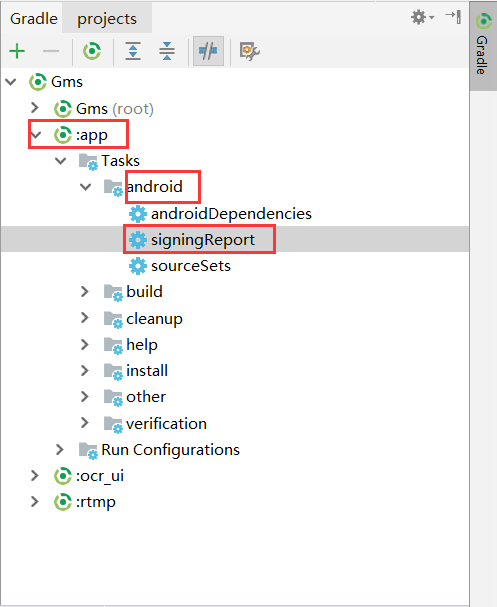
Task: Select the "verification" group label
Action: coord(166,424)
